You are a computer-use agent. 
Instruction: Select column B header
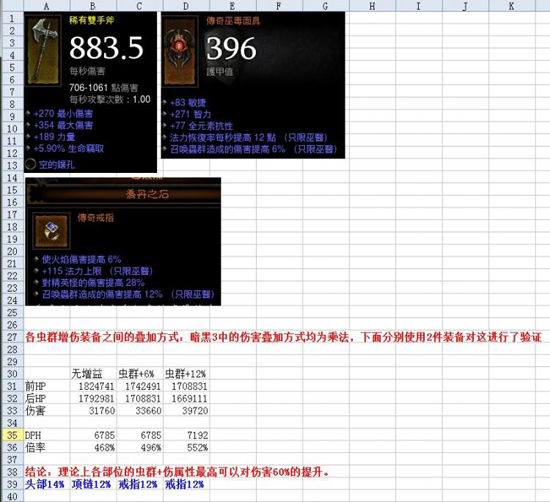(x=93, y=6)
